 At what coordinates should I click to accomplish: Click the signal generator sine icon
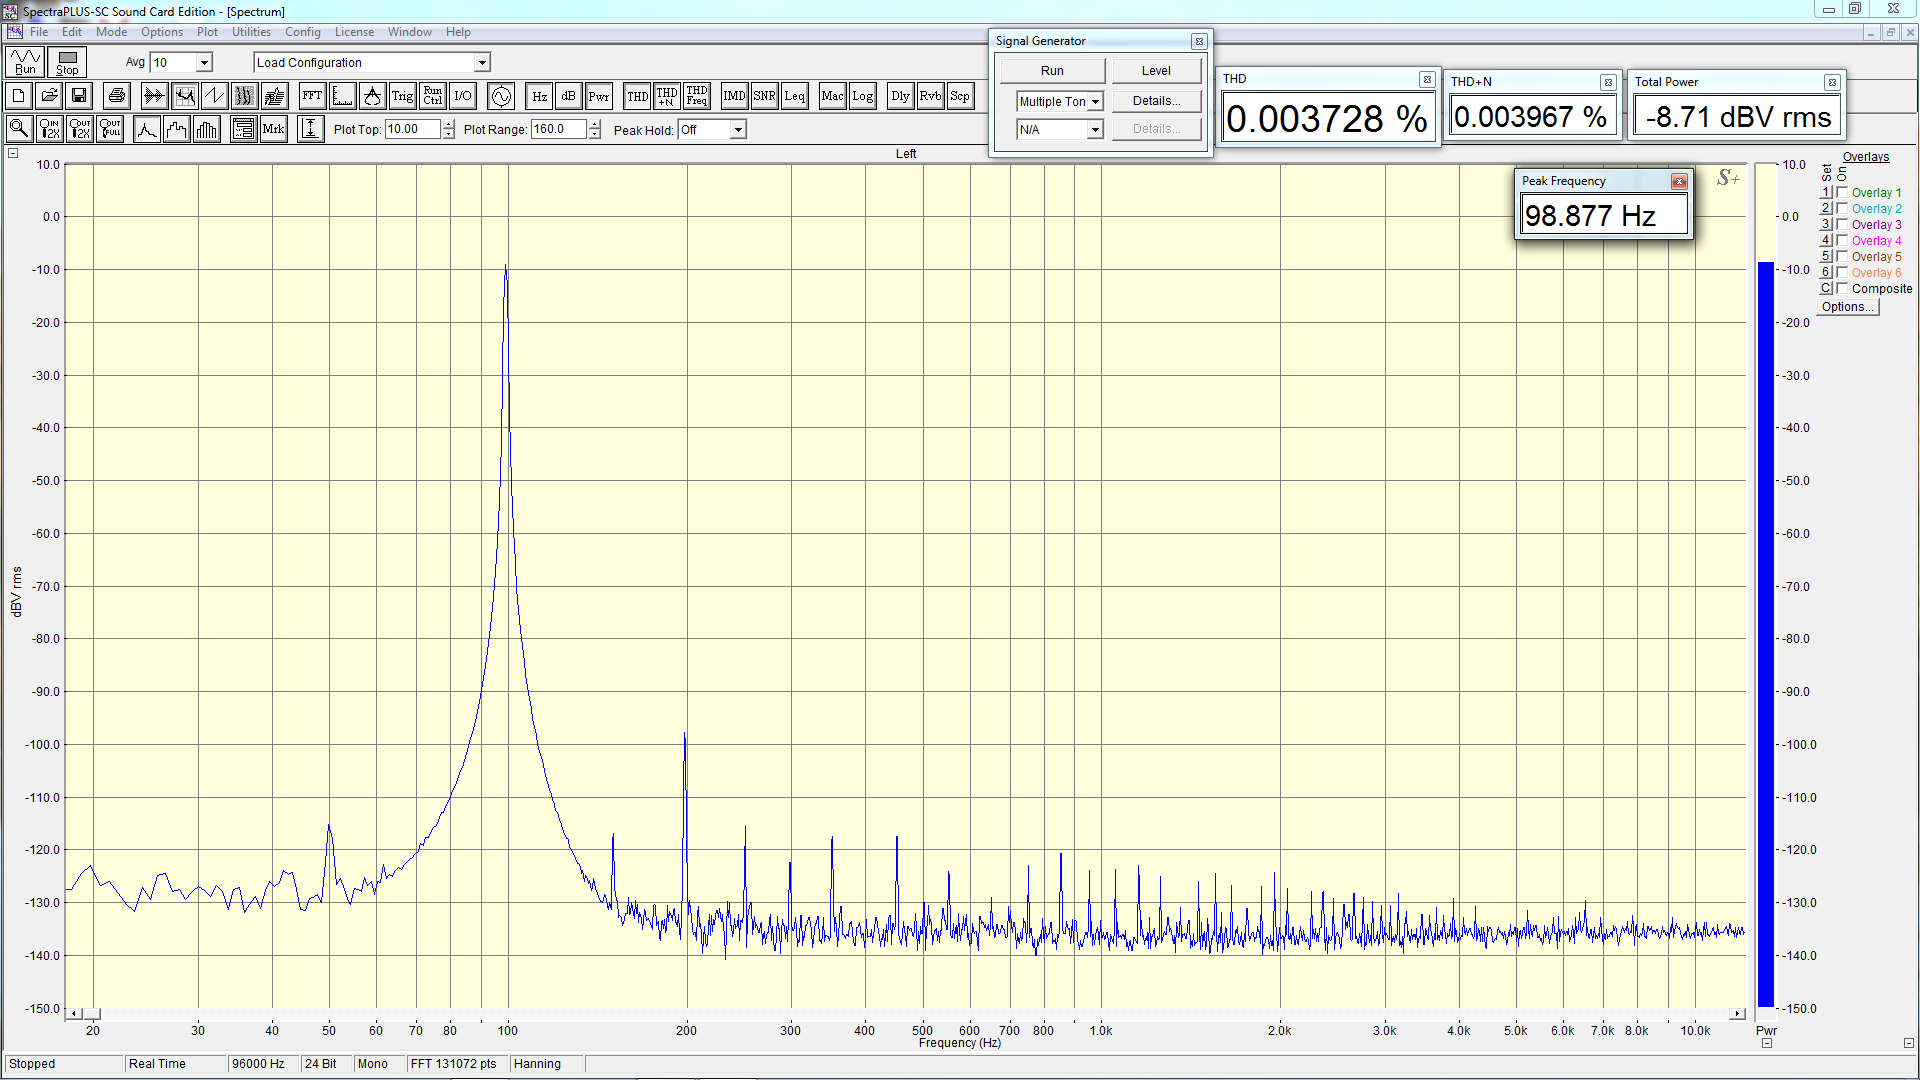coord(501,96)
